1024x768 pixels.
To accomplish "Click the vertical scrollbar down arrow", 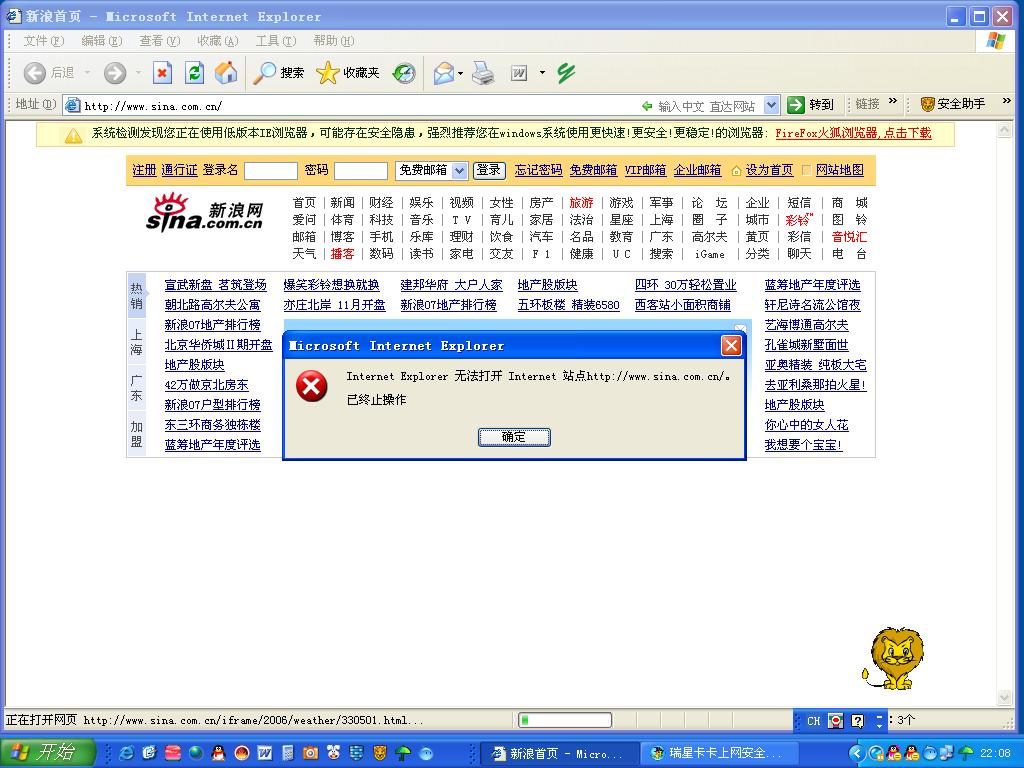I will click(1004, 698).
